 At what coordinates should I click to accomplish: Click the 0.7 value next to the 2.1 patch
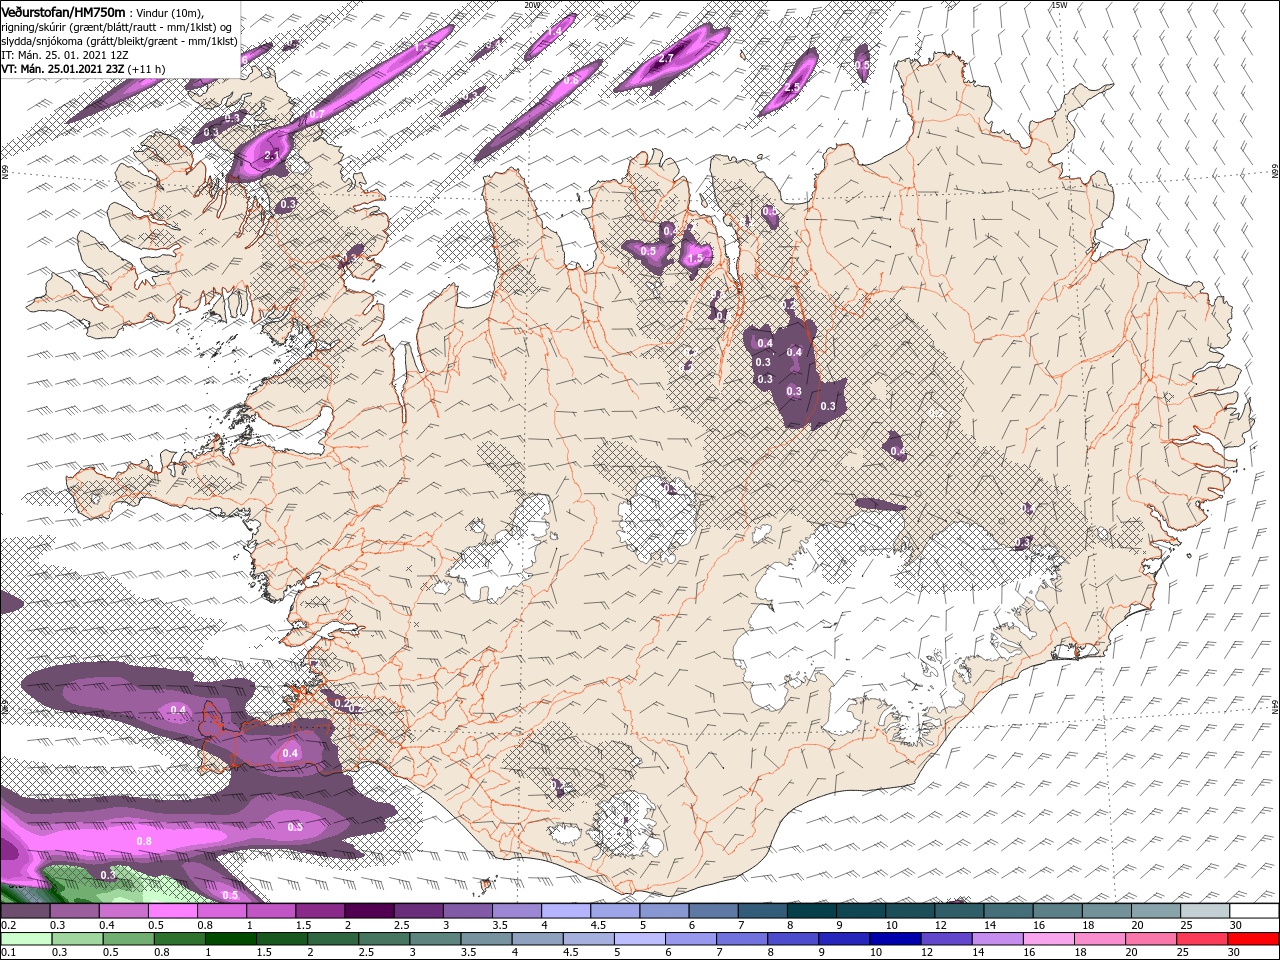point(316,115)
